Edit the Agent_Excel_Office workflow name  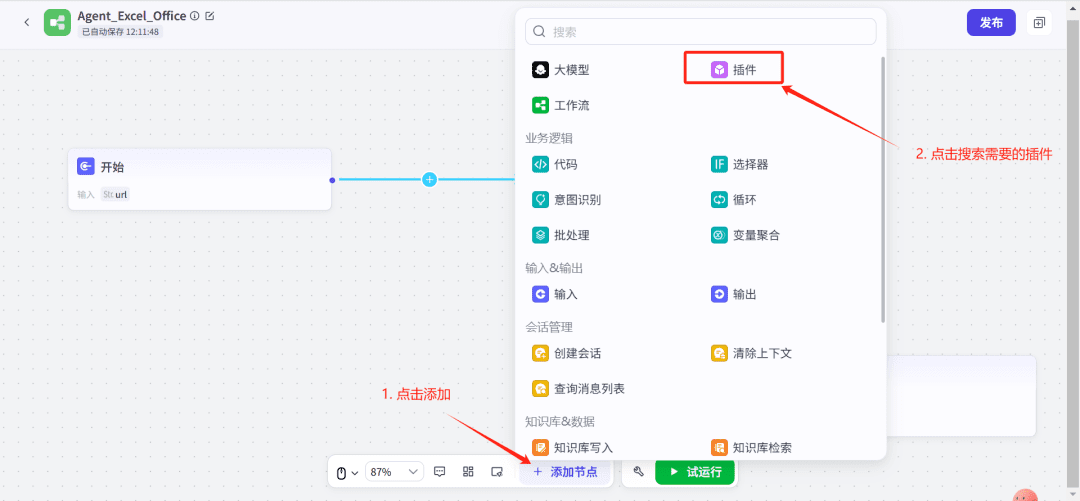(x=209, y=16)
